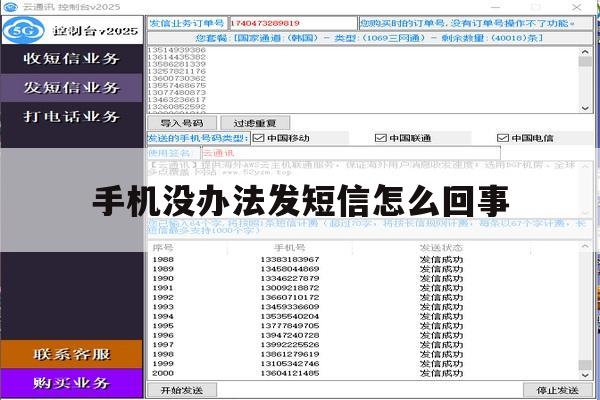Select phone number 13458044869
This screenshot has height=400, width=600.
290,269
